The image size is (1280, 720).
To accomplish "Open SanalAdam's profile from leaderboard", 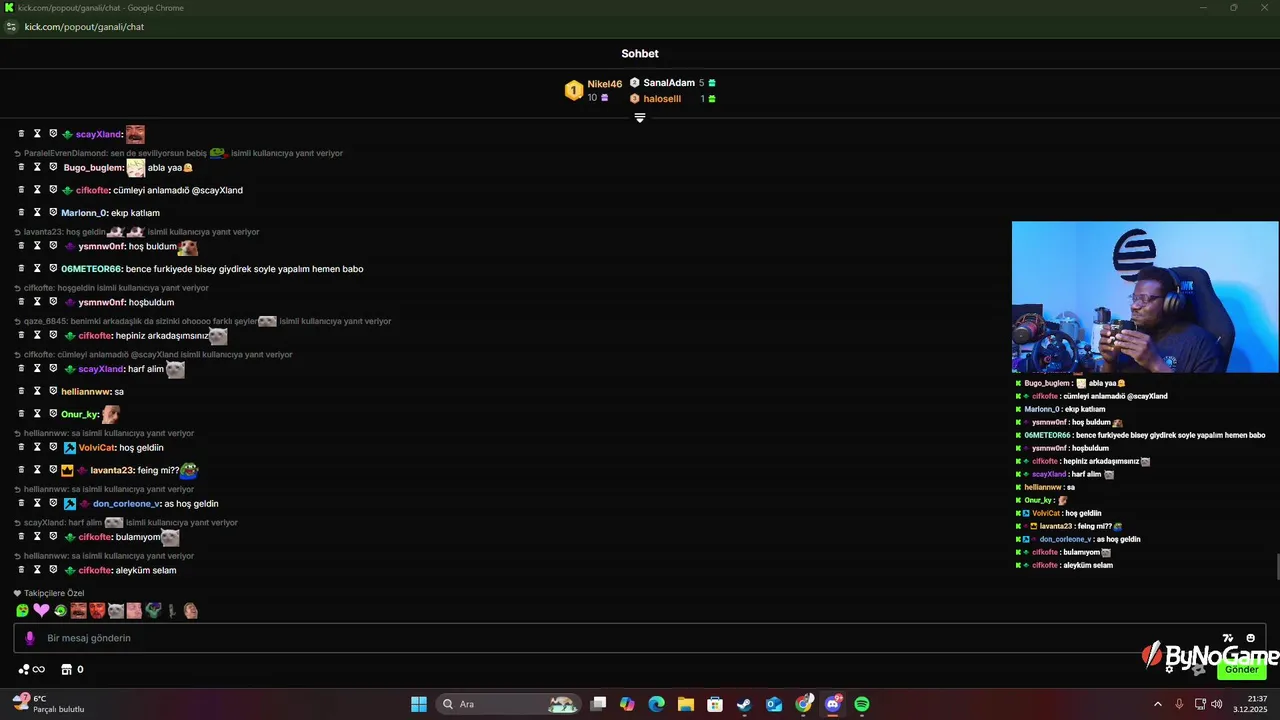I will tap(669, 83).
